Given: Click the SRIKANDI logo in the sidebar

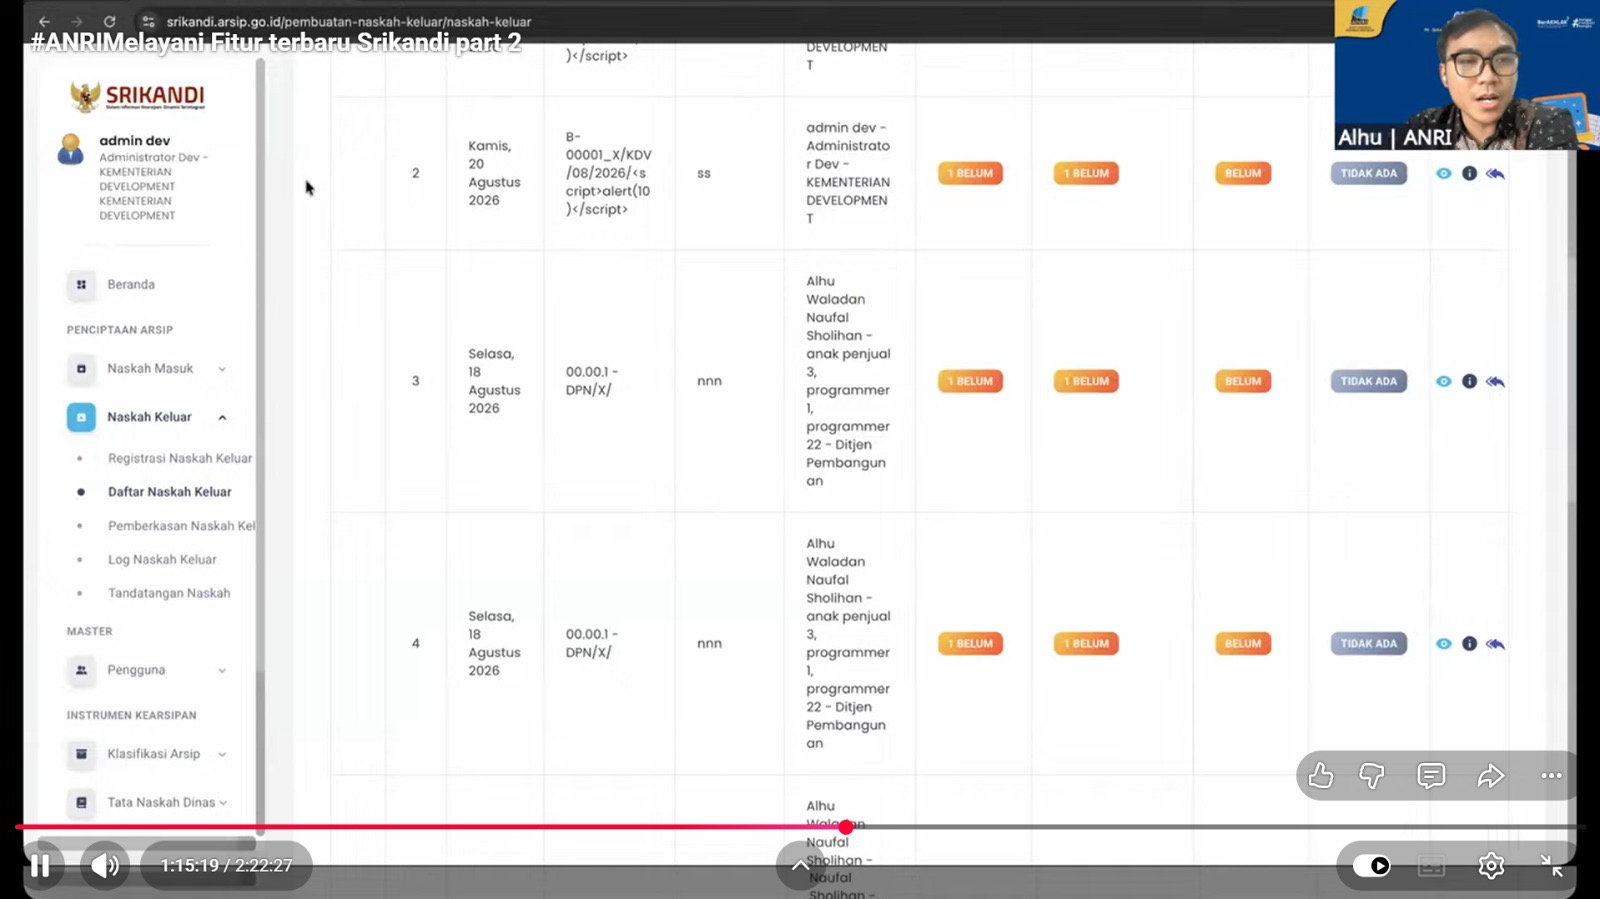Looking at the screenshot, I should coord(137,97).
